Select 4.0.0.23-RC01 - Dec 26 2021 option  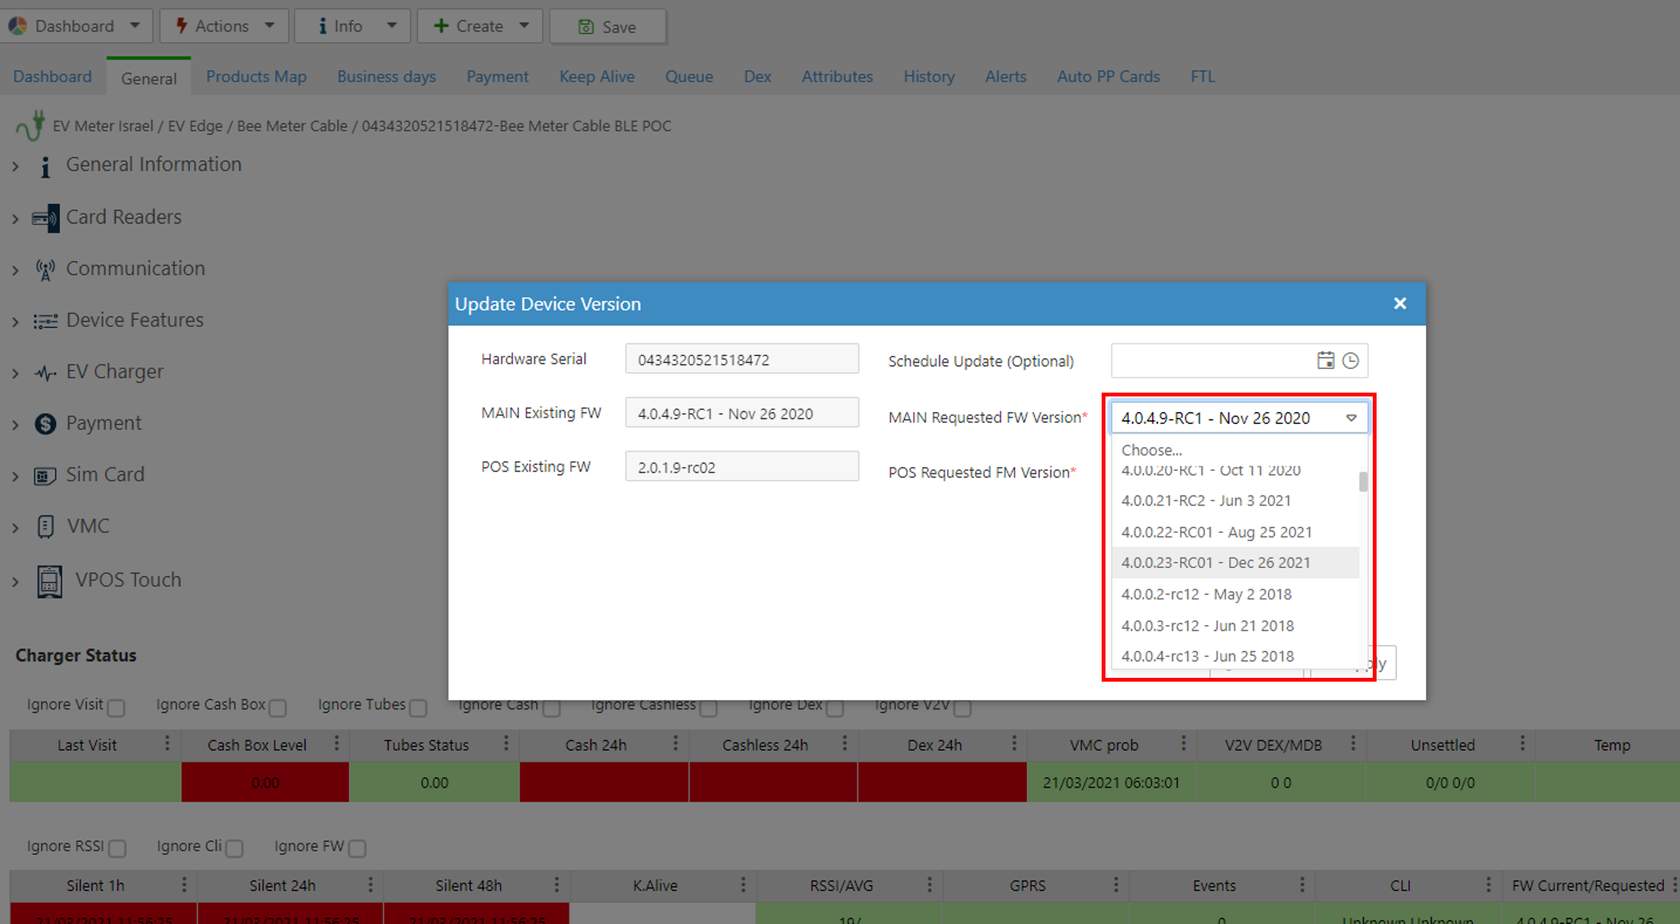1235,562
